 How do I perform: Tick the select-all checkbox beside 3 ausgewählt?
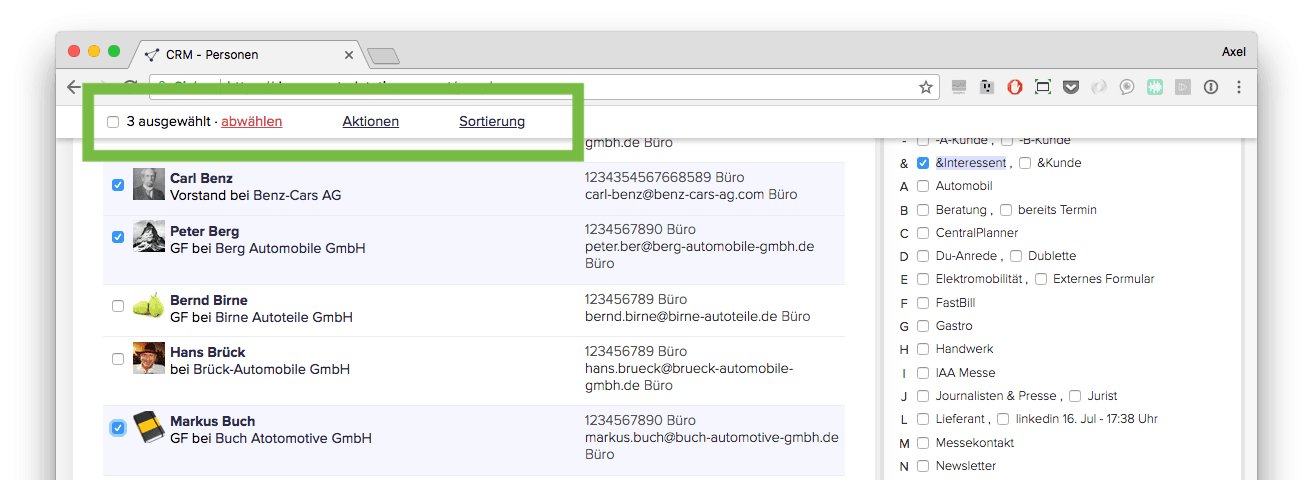[x=113, y=122]
